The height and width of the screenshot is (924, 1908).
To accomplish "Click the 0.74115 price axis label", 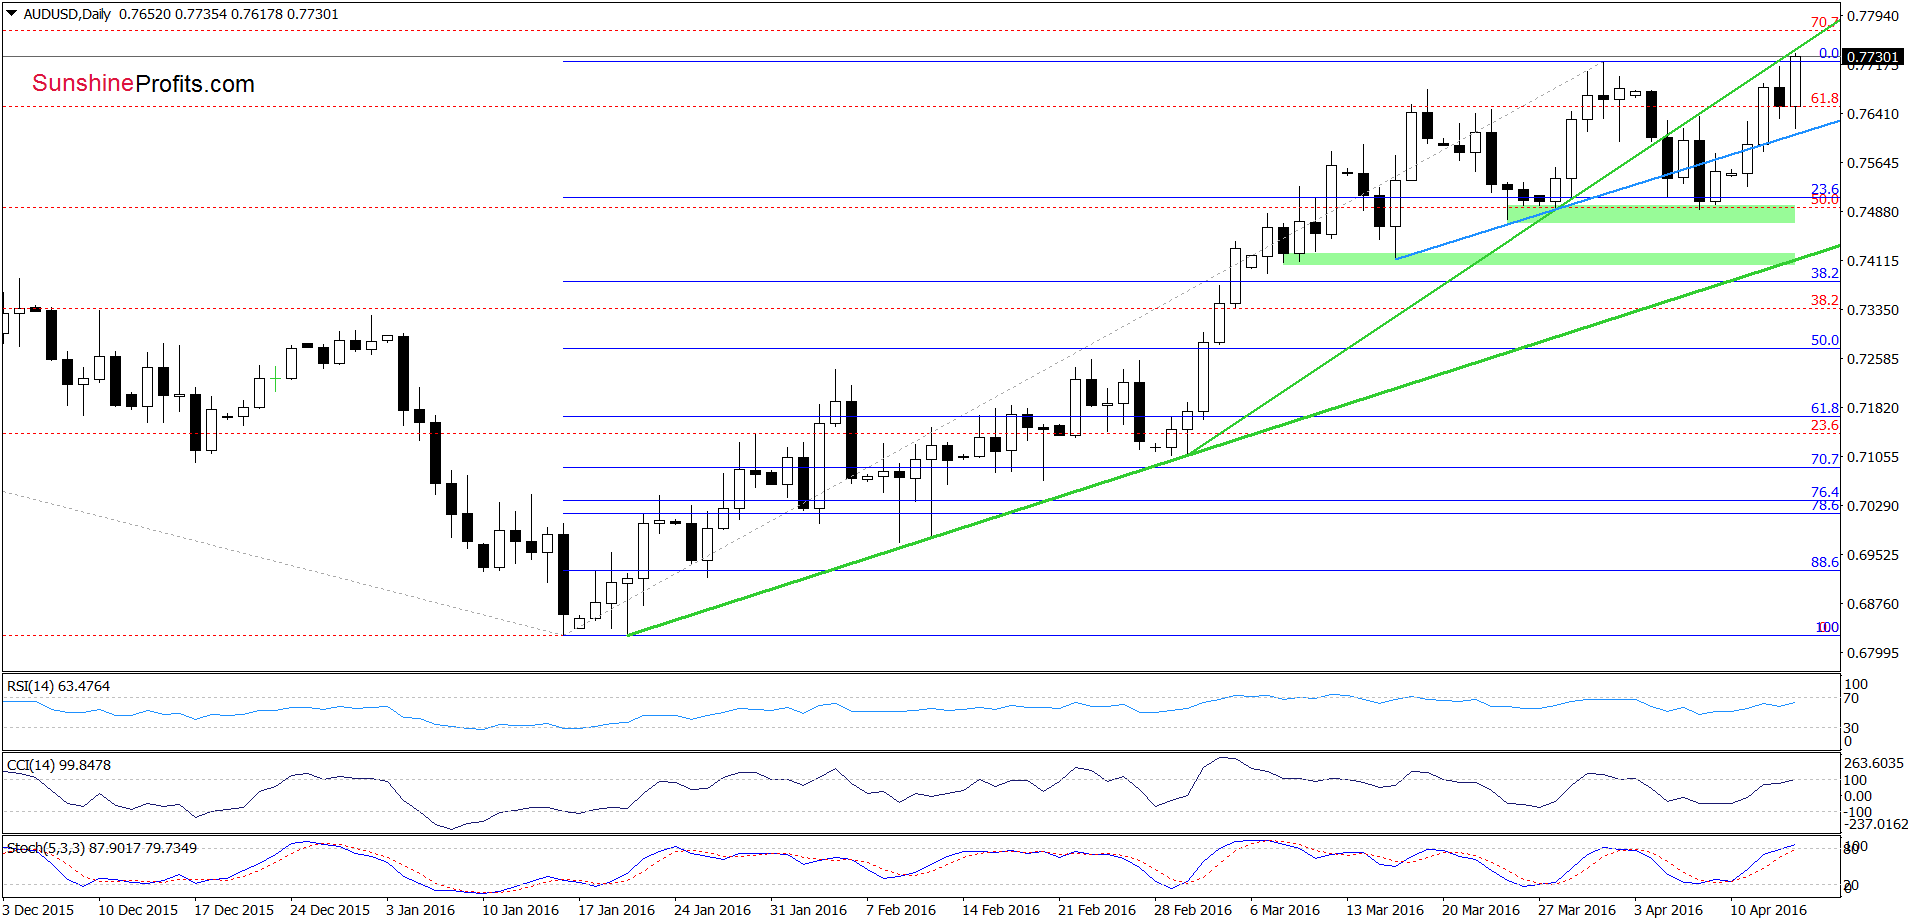I will (x=1872, y=261).
